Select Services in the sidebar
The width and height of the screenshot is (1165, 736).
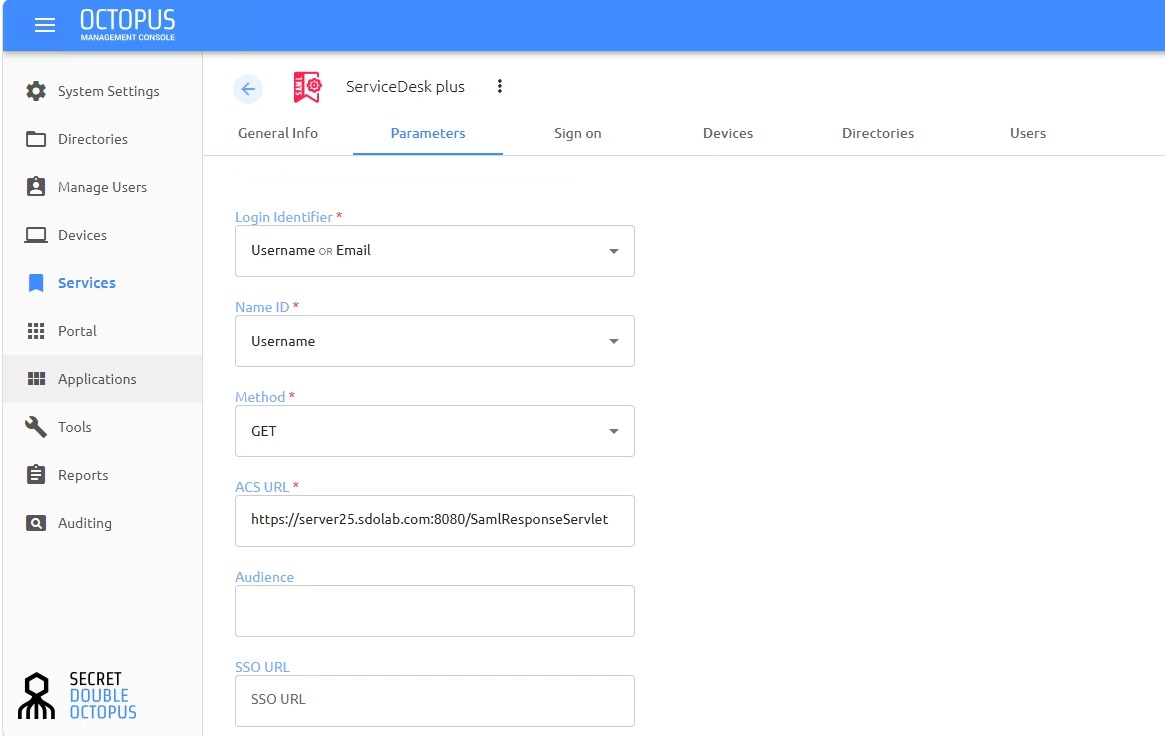coord(103,283)
